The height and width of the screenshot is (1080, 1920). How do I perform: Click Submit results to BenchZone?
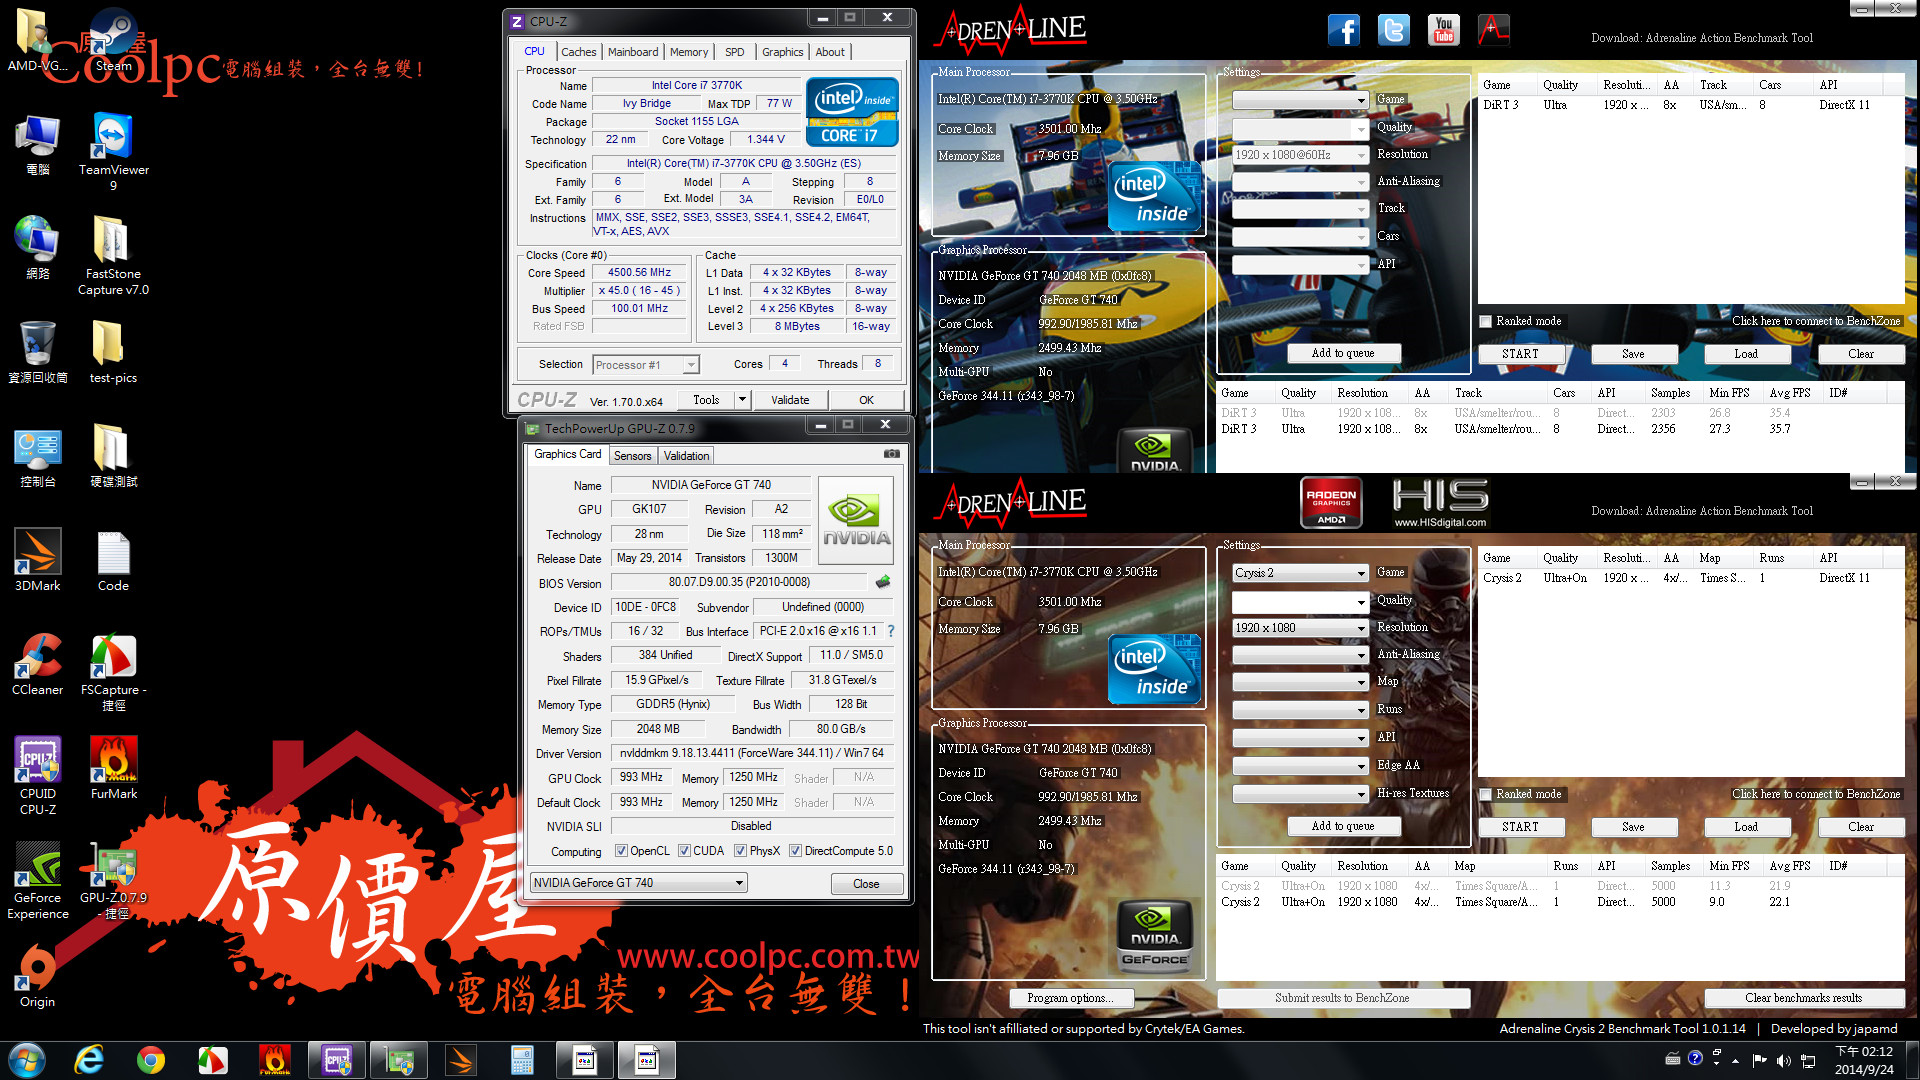pos(1342,998)
